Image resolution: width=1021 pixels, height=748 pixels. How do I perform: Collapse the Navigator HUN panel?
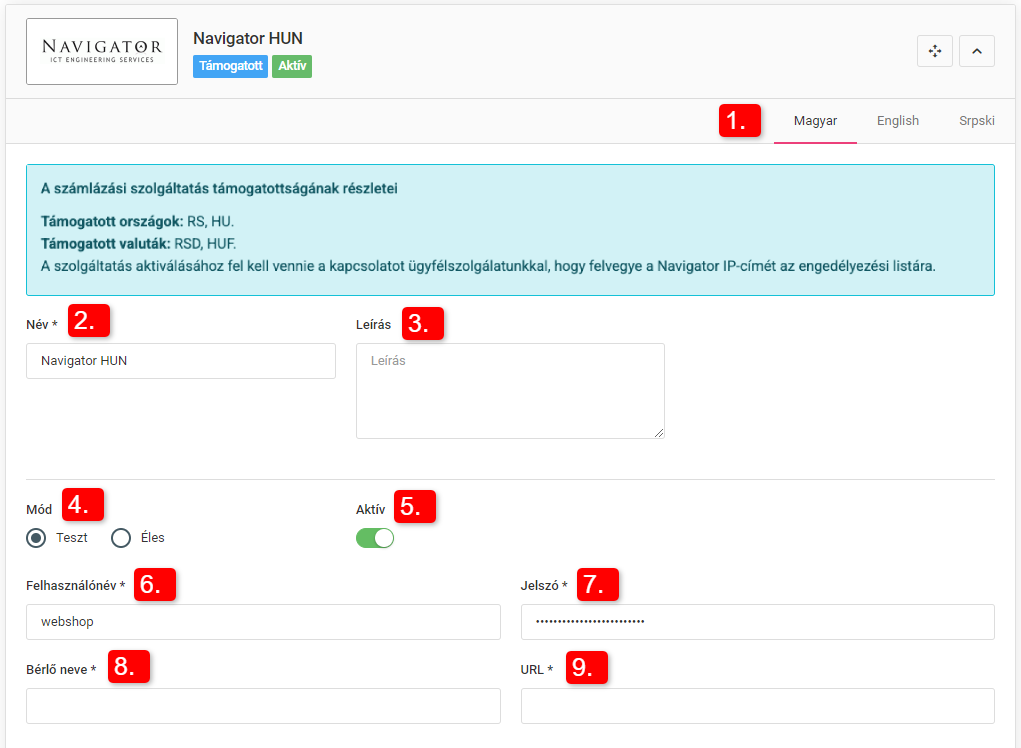click(x=976, y=51)
